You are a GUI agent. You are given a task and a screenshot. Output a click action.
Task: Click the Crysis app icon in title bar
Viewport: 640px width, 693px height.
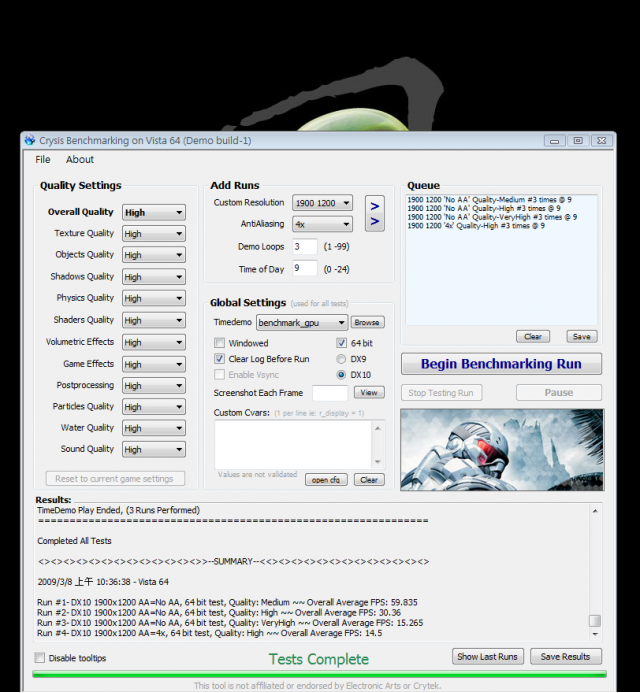point(30,140)
